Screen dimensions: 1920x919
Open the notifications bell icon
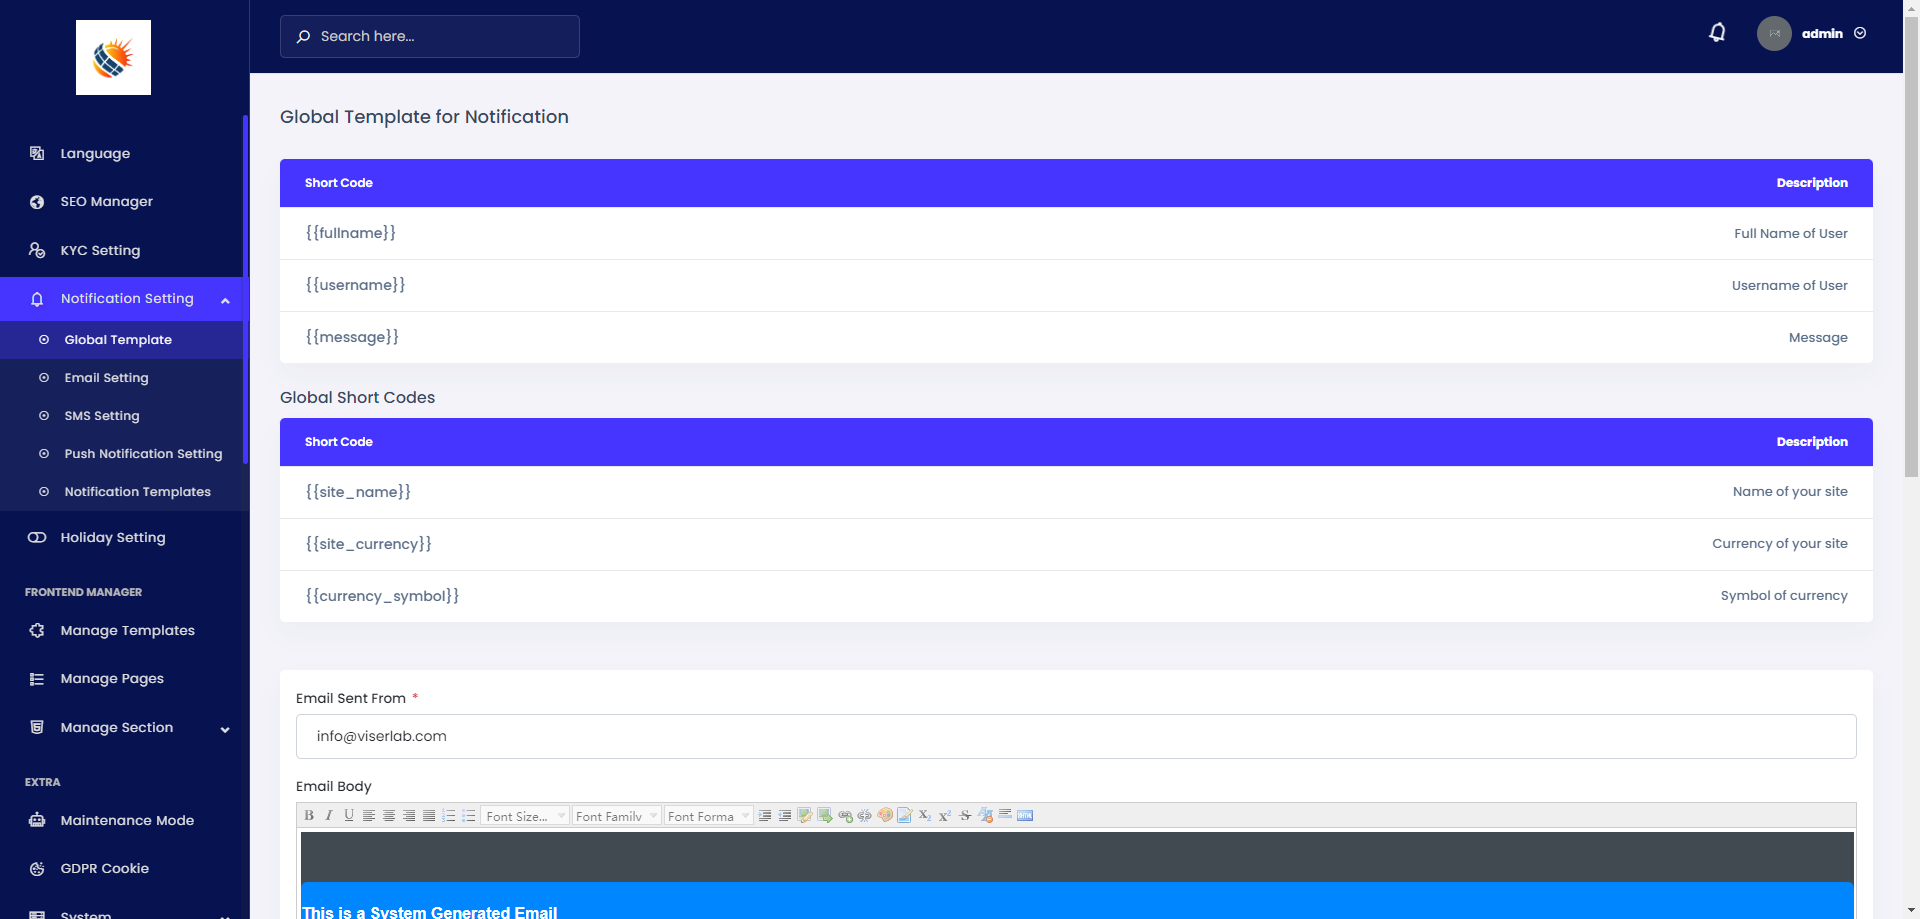(1717, 33)
